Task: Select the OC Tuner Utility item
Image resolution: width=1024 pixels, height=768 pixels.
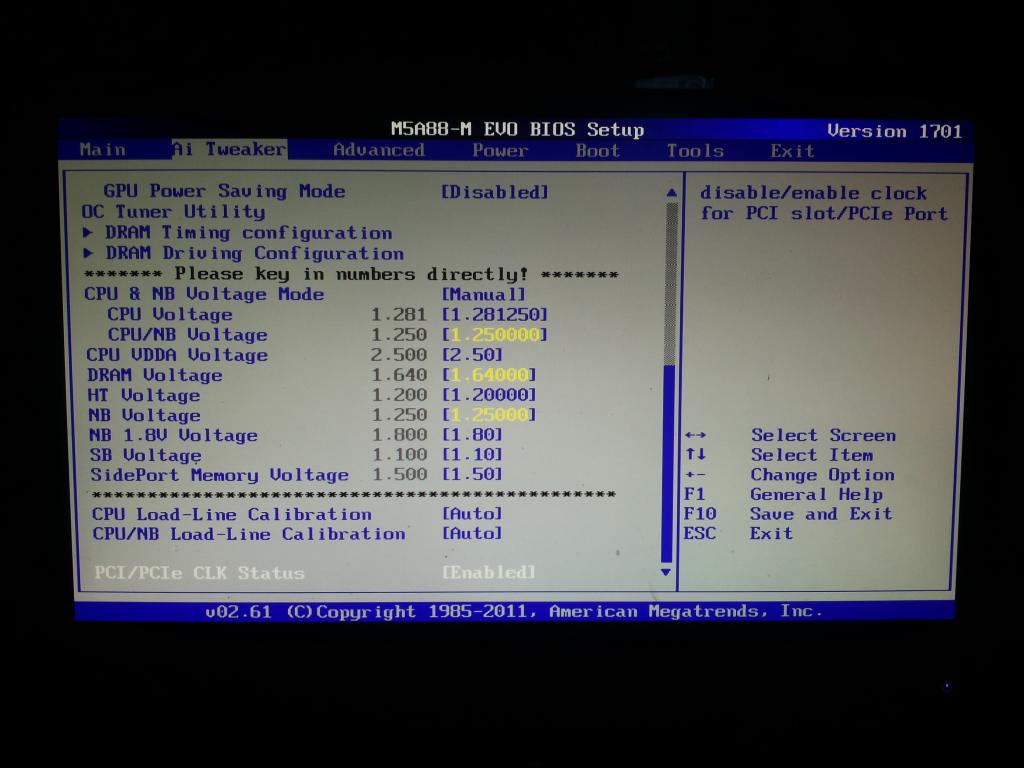Action: coord(173,212)
